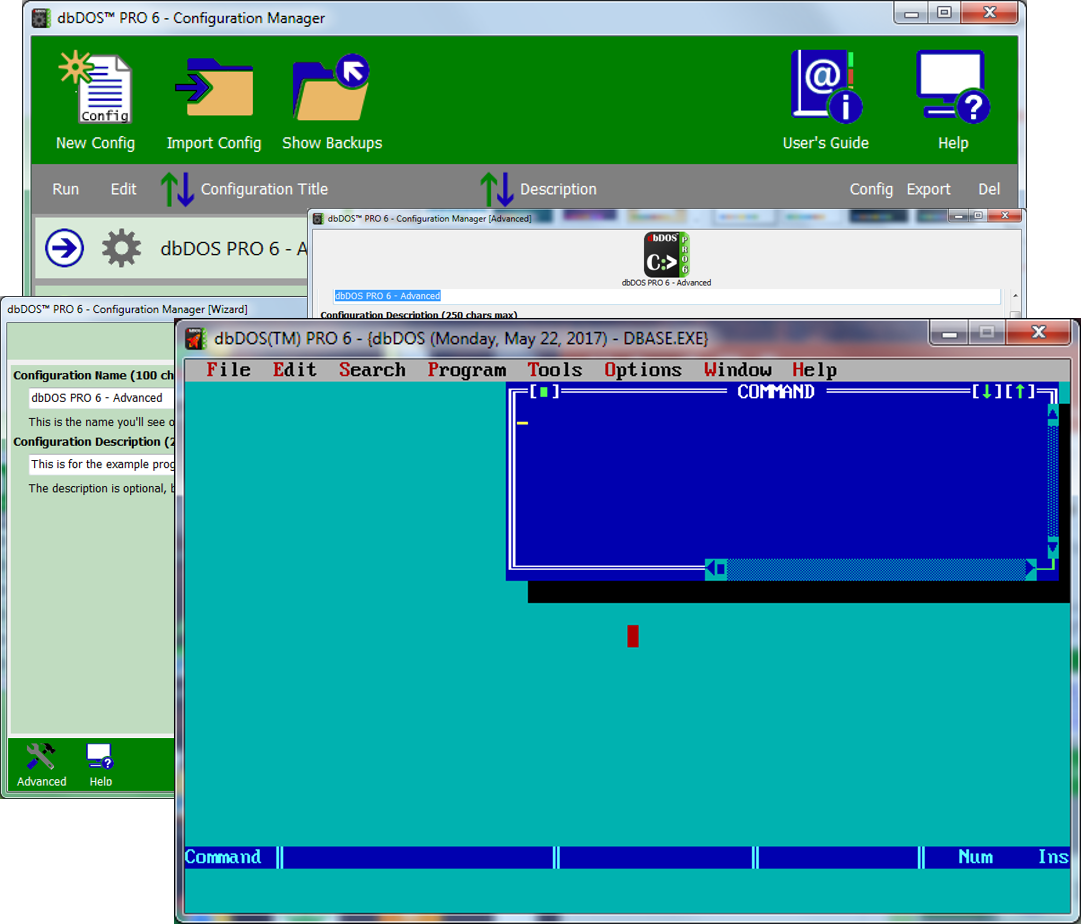Click the Configuration Manager title bar icon
1081x924 pixels.
(41, 18)
